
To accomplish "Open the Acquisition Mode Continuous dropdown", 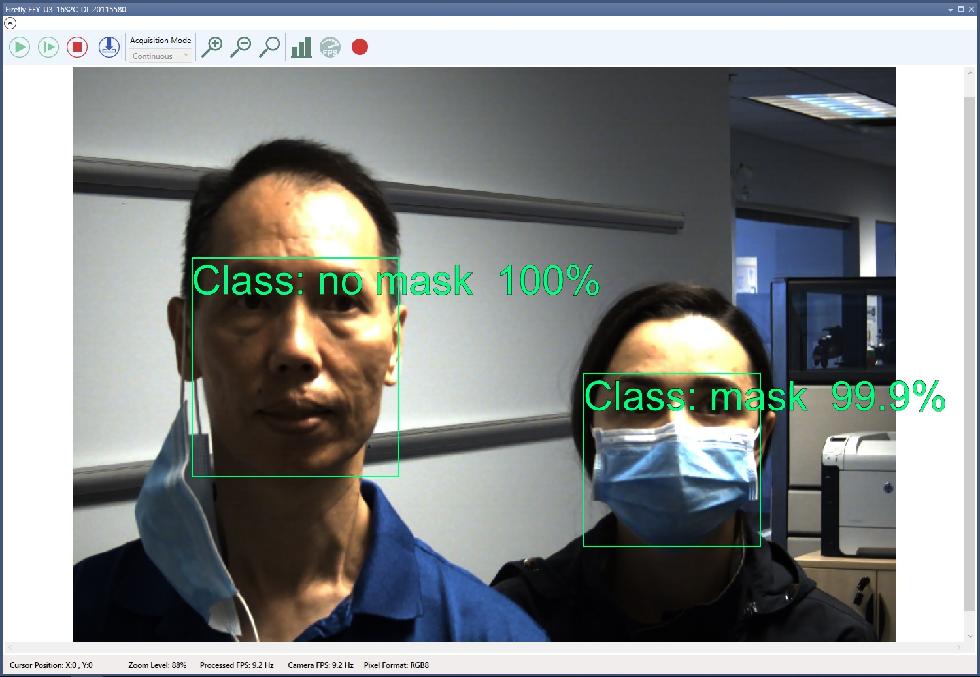I will [x=160, y=56].
